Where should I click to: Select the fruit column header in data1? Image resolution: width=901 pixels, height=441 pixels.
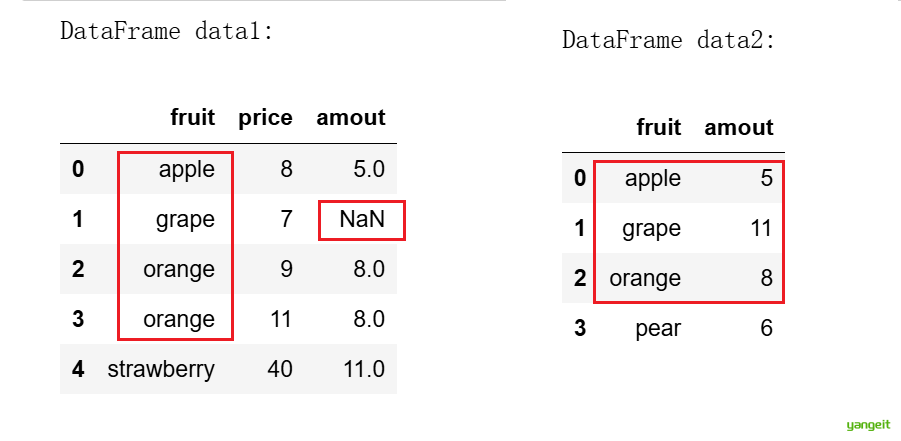(x=193, y=118)
